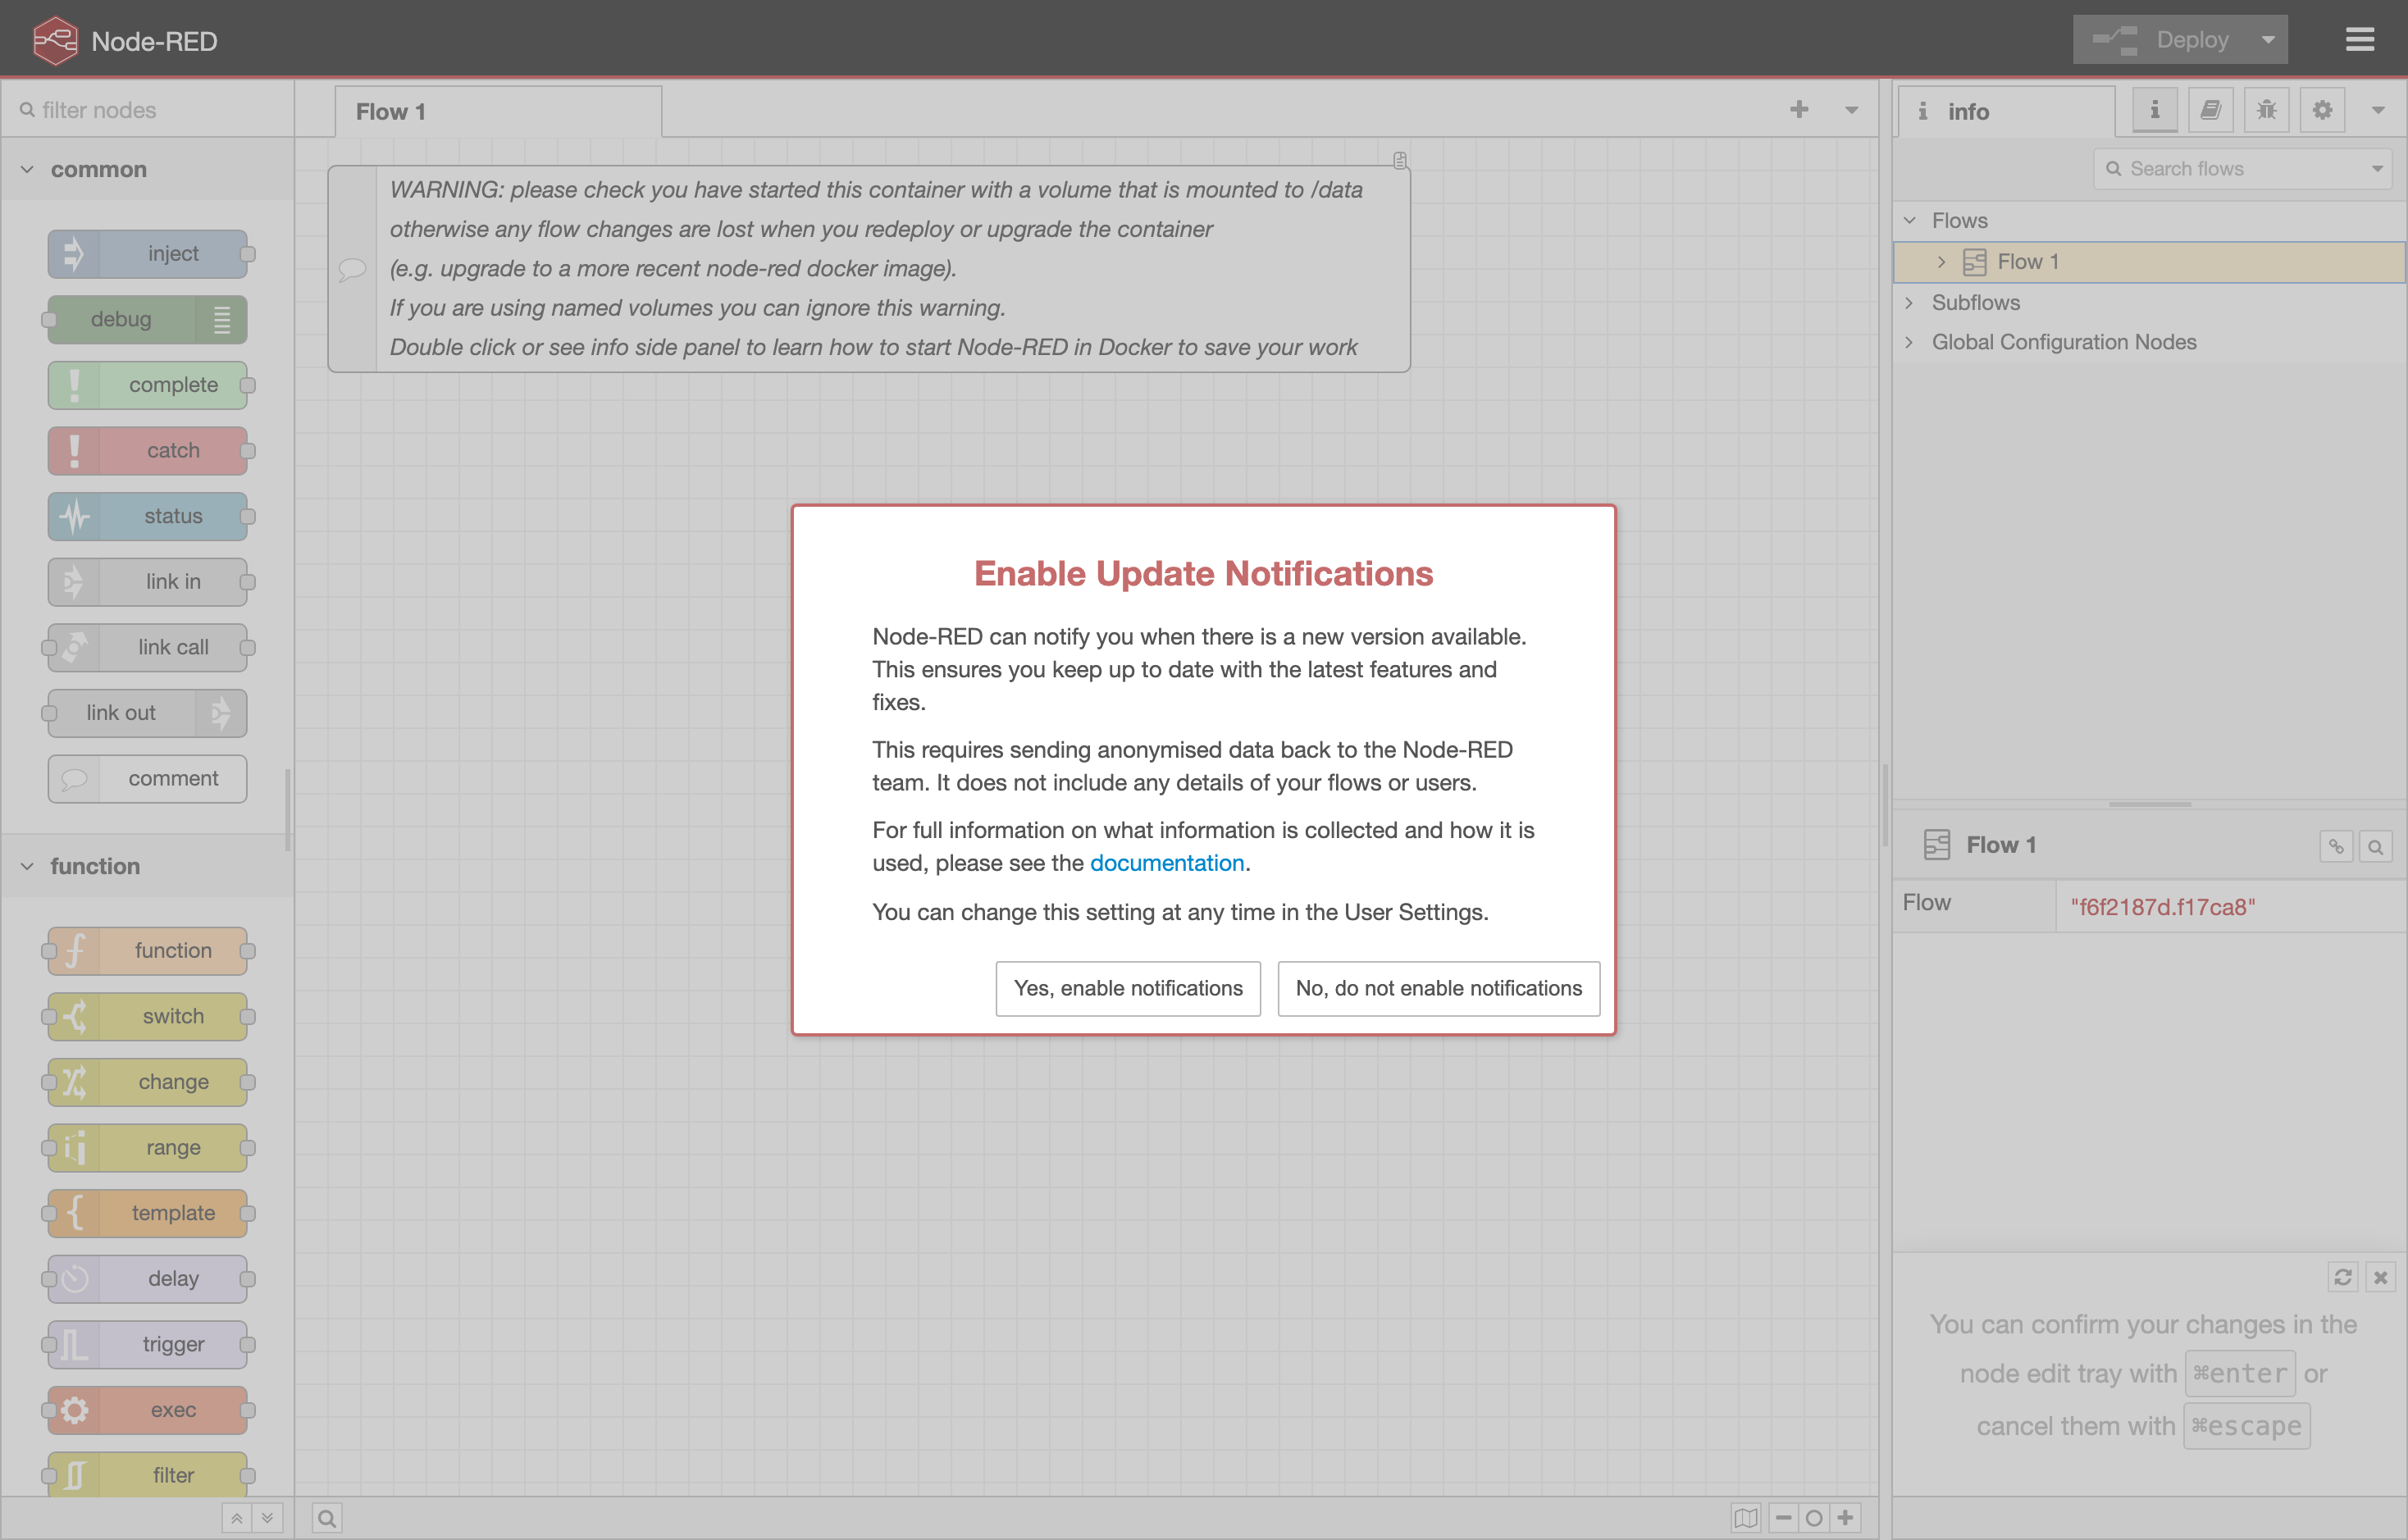Expand the Flow 1 tree item

click(1941, 262)
